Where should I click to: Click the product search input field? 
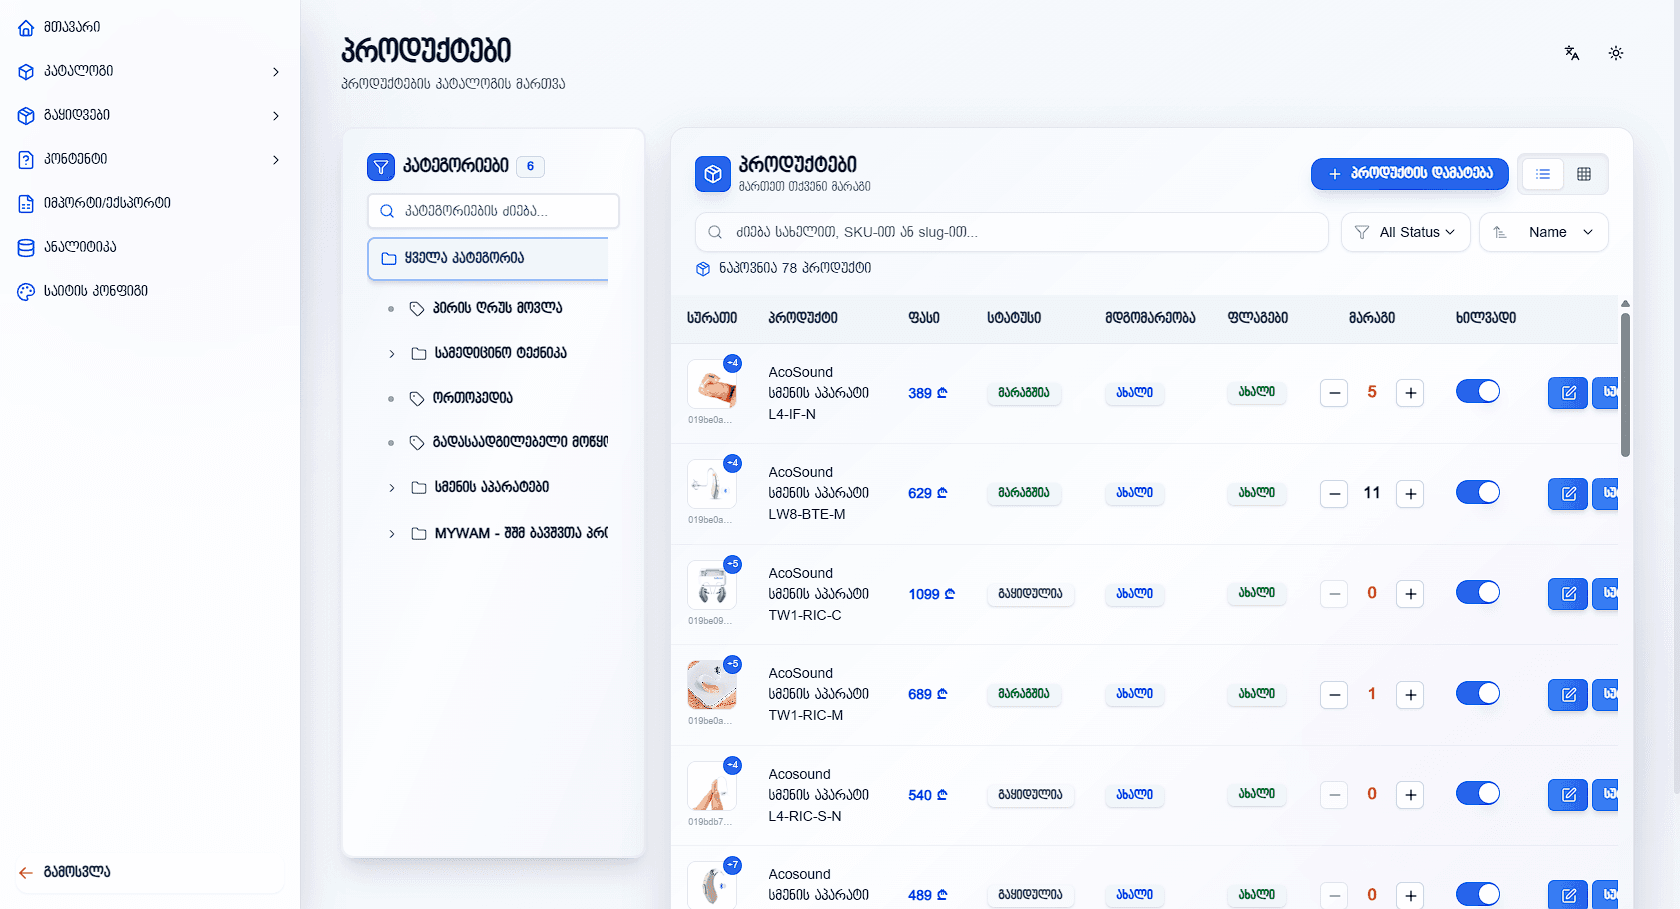1020,232
